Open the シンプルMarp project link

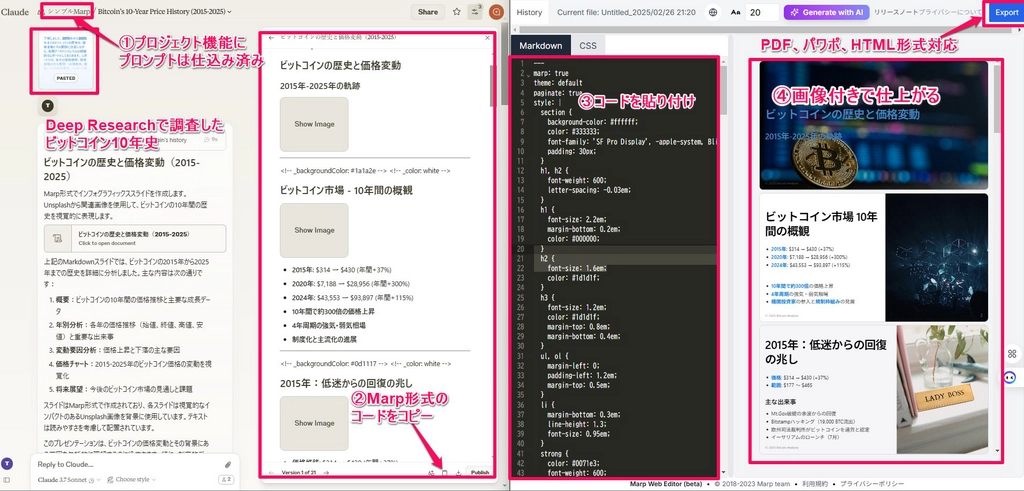(68, 12)
